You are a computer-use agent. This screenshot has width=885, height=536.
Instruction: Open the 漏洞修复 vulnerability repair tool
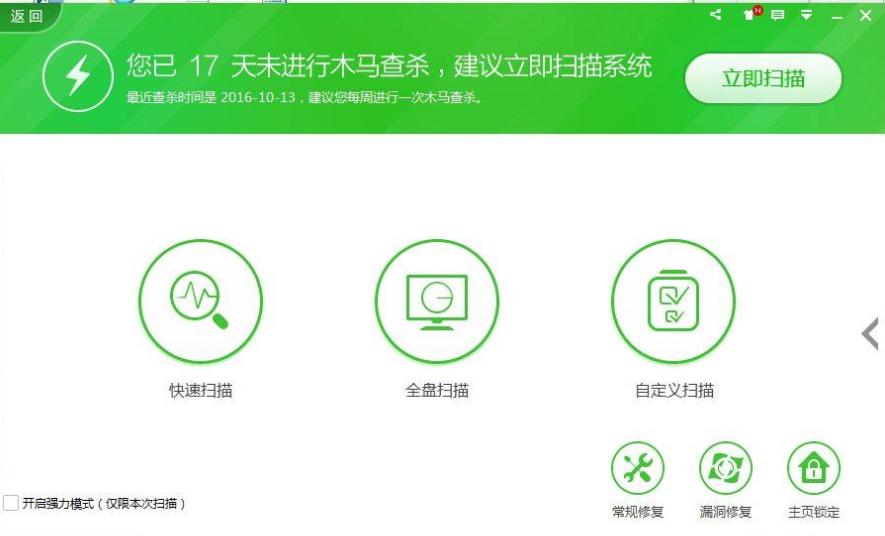pyautogui.click(x=725, y=468)
